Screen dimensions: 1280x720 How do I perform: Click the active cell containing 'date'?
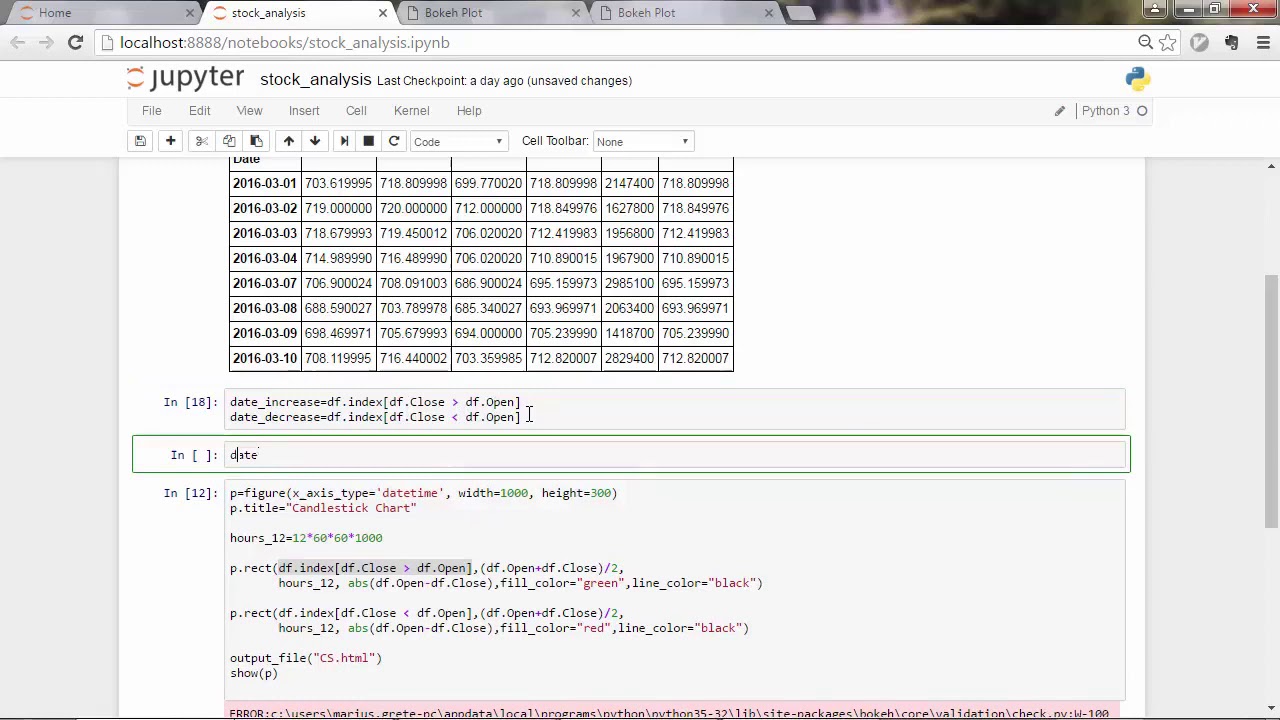pyautogui.click(x=676, y=455)
